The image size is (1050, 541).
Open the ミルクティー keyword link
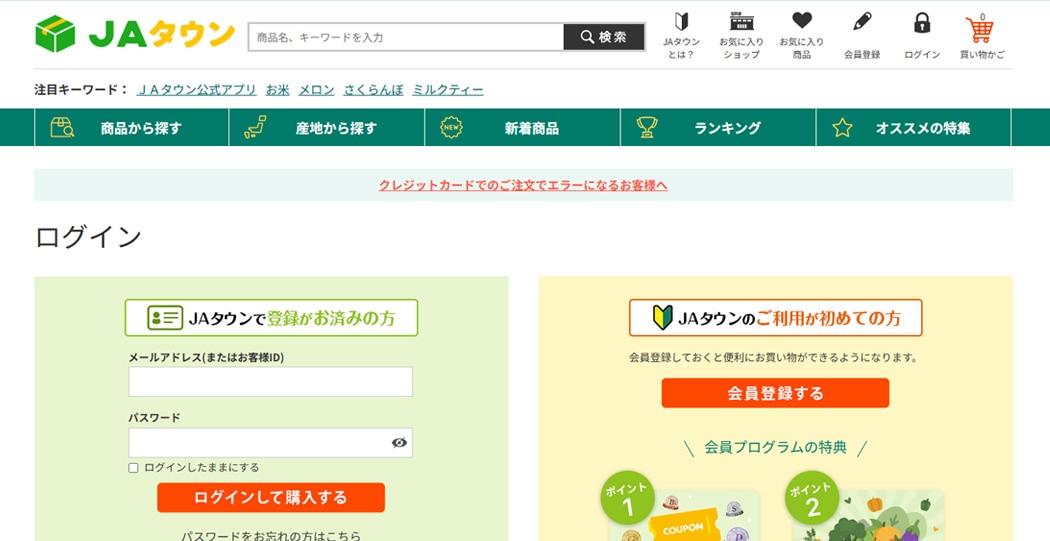click(448, 90)
